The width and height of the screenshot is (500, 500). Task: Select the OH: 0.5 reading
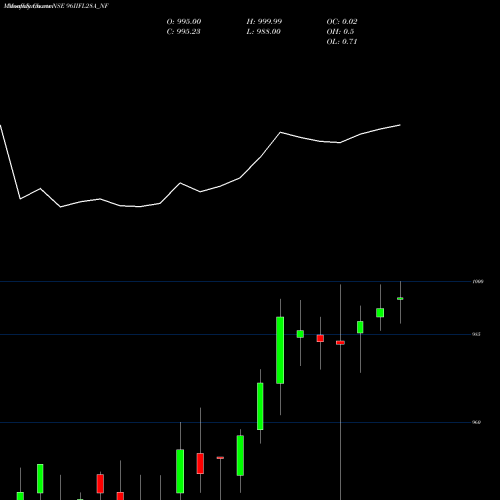pos(340,32)
